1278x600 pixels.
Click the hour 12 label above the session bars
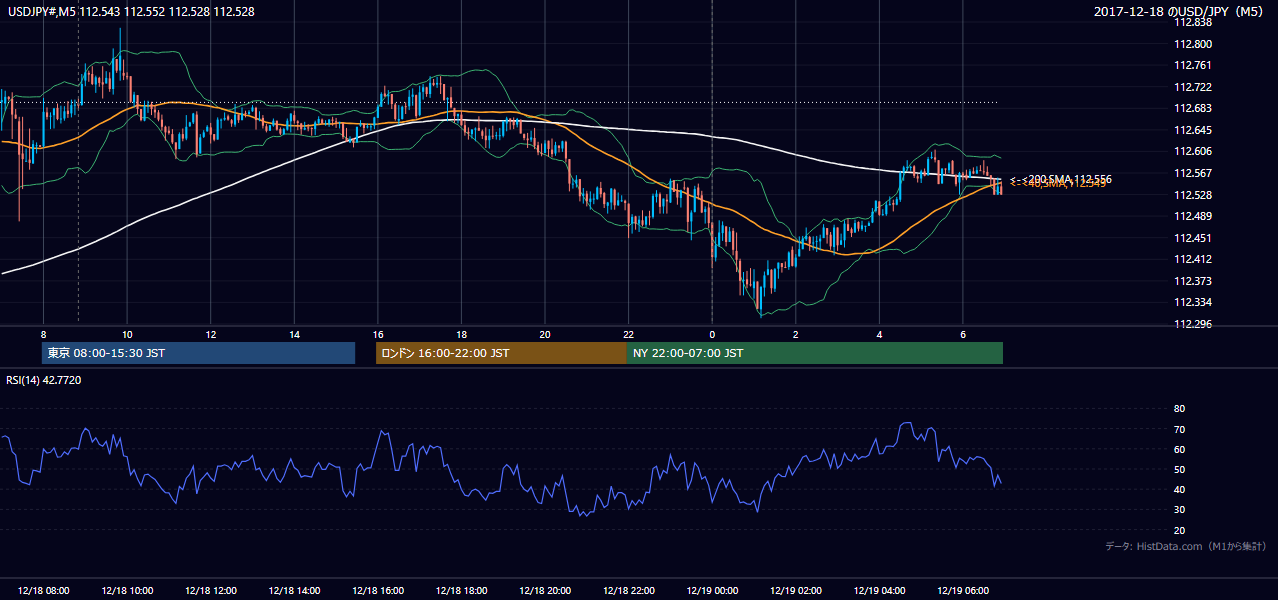211,334
